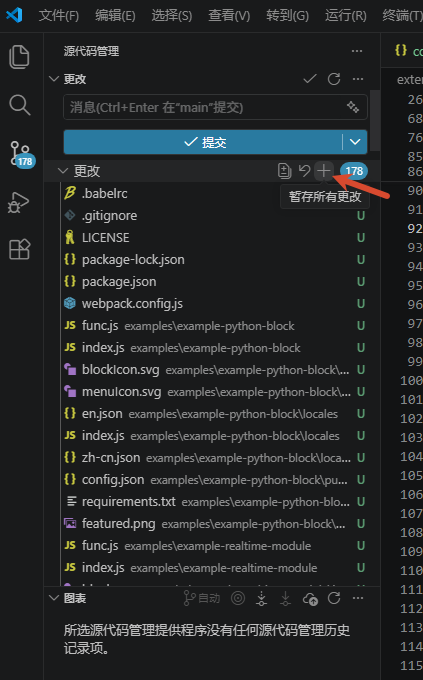Click the commit checkmark icon in header

pos(310,79)
